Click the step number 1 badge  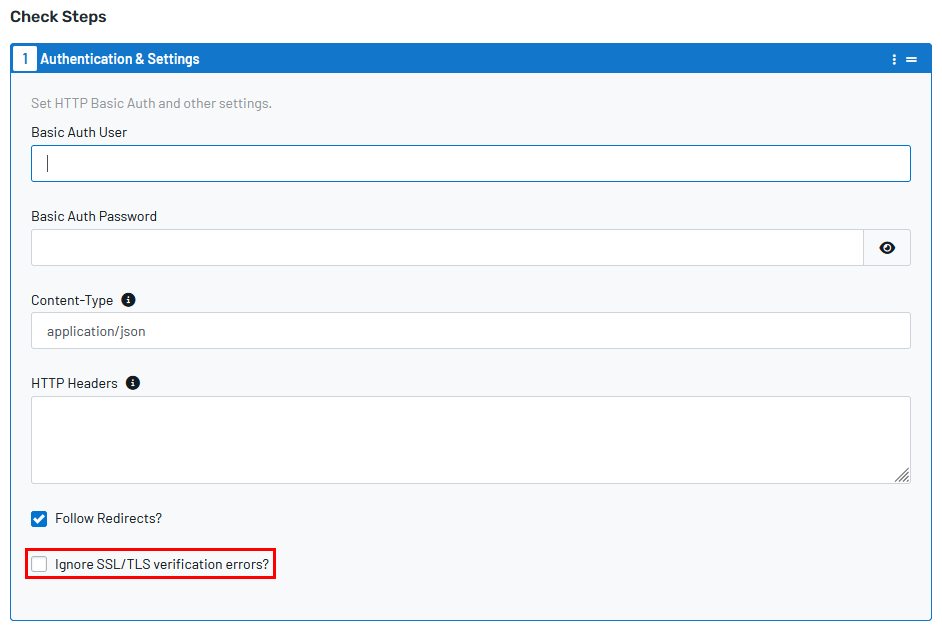click(25, 58)
